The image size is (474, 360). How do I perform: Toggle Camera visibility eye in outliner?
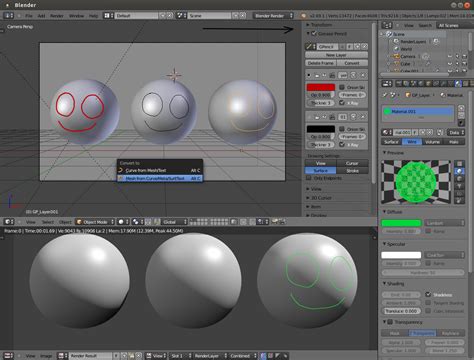point(450,56)
